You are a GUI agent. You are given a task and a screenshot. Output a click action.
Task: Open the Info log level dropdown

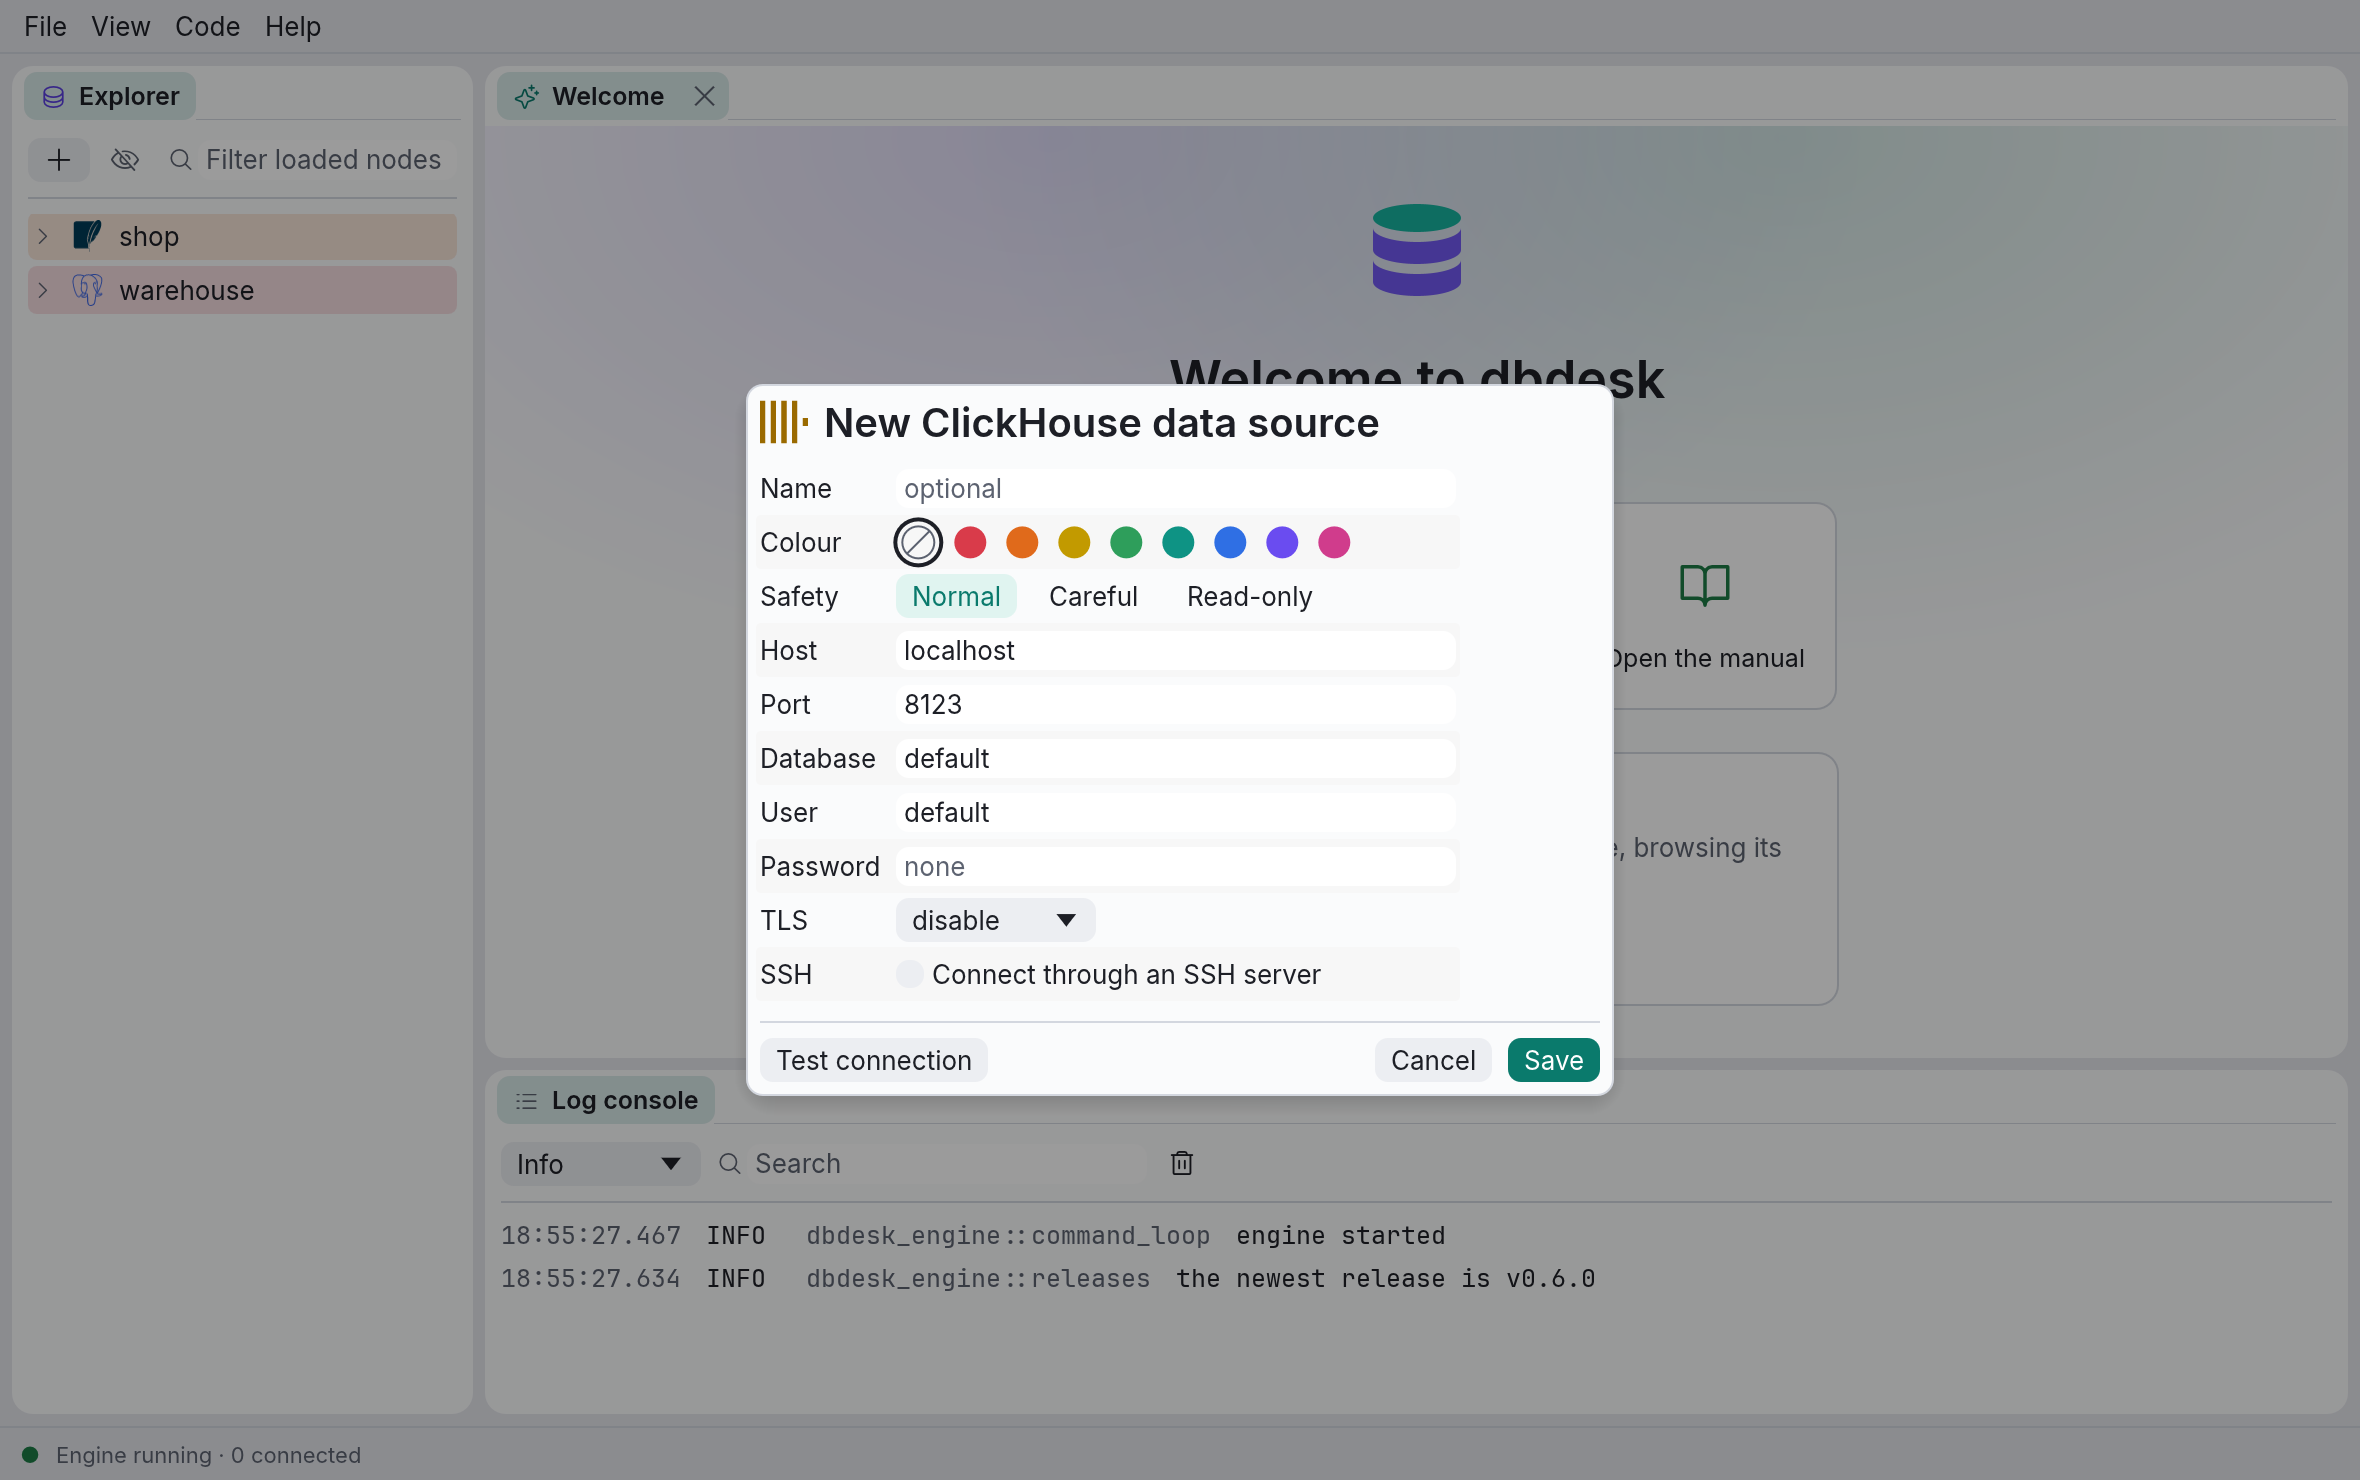(x=600, y=1164)
